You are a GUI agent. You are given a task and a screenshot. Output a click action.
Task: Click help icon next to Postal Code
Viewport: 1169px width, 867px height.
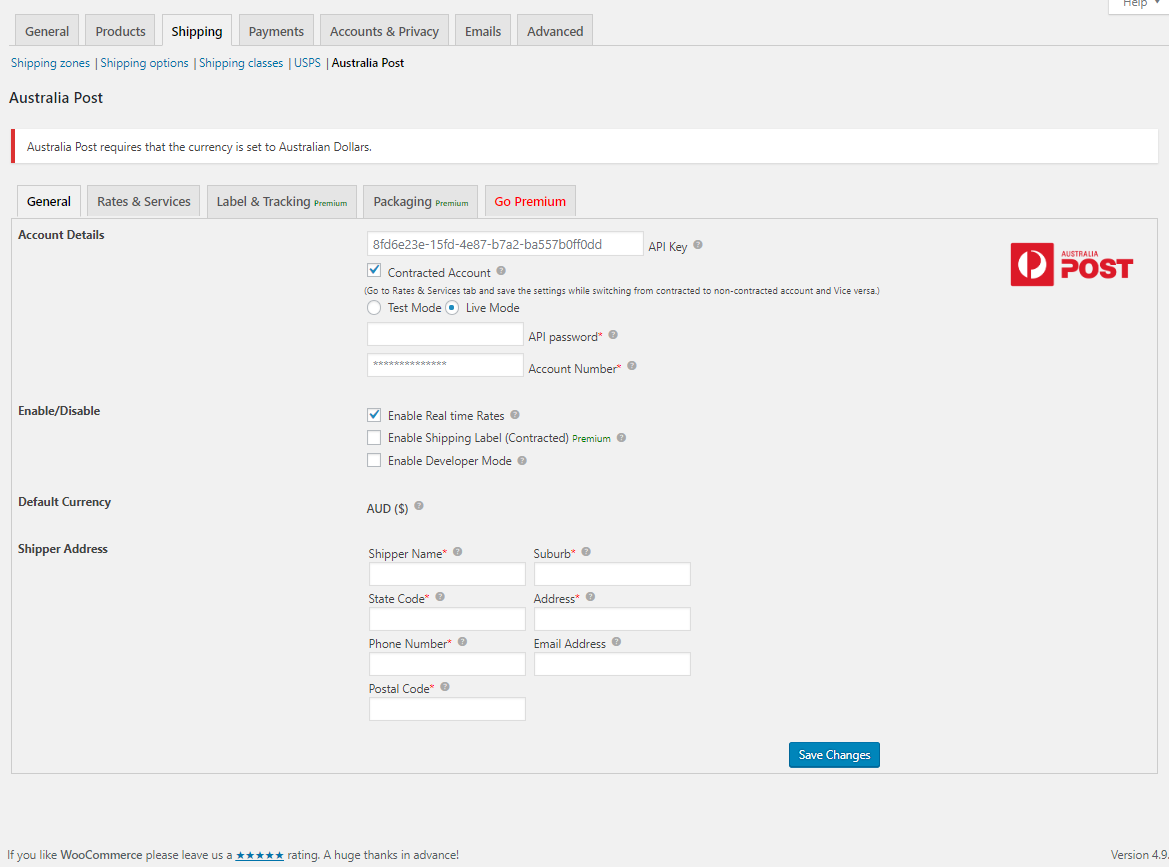[x=445, y=687]
